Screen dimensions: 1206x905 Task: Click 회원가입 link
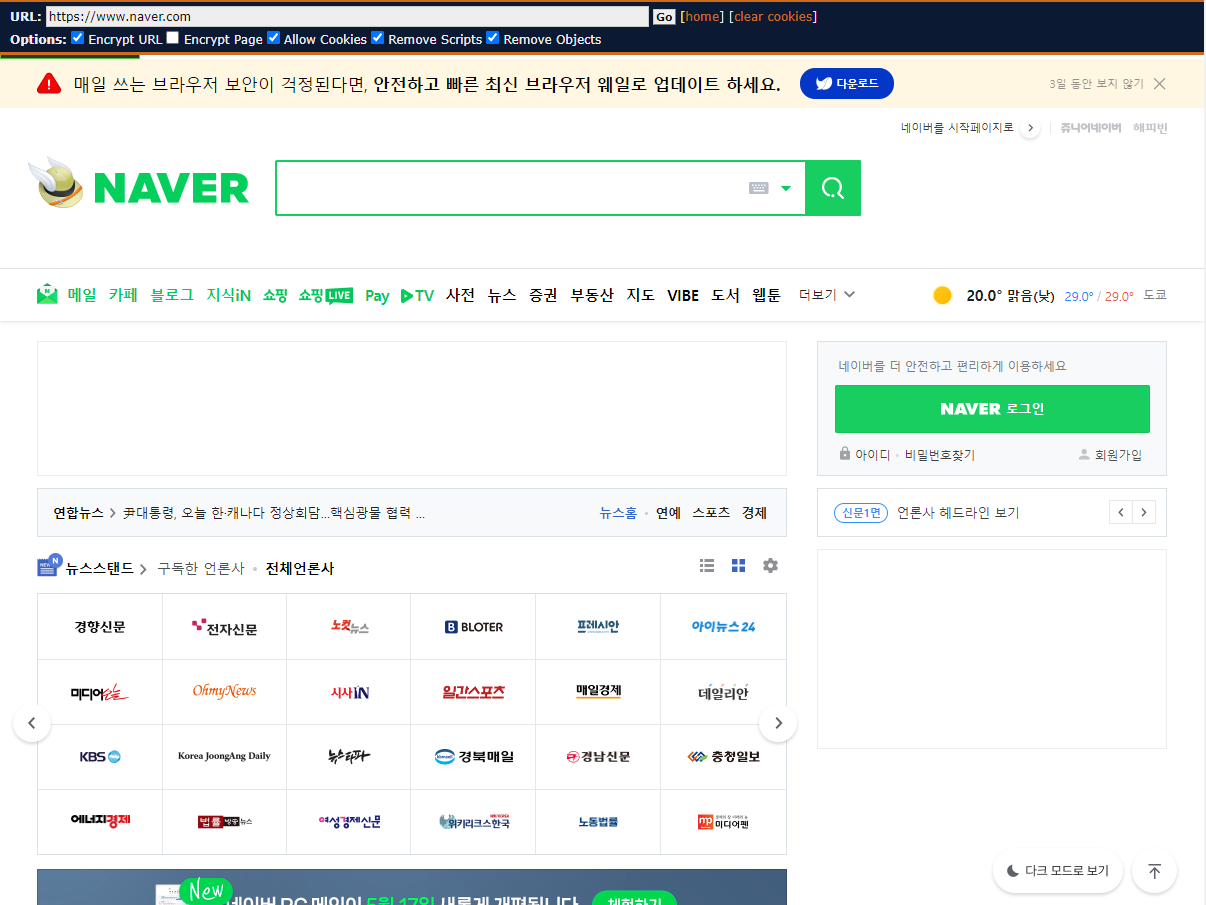(x=1110, y=454)
